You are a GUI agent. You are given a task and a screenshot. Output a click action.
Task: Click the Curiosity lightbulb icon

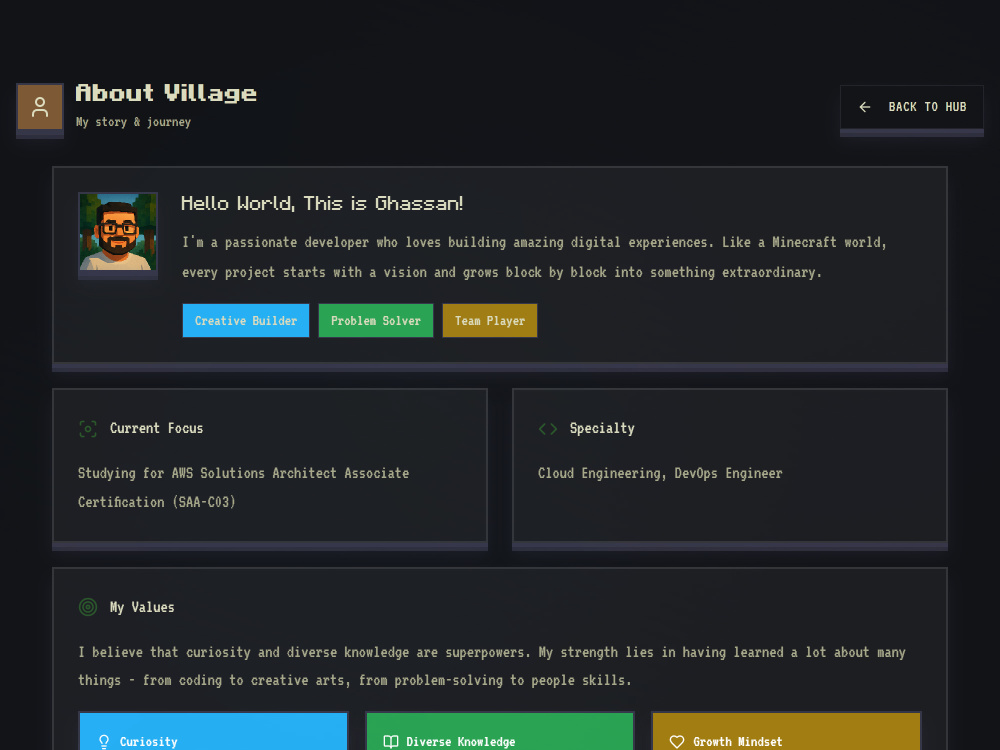[x=104, y=742]
